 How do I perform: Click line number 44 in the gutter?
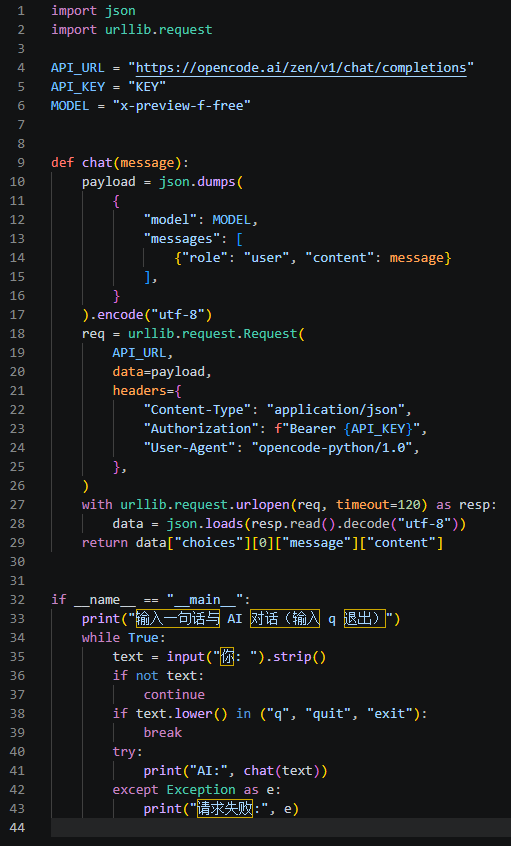pyautogui.click(x=17, y=827)
